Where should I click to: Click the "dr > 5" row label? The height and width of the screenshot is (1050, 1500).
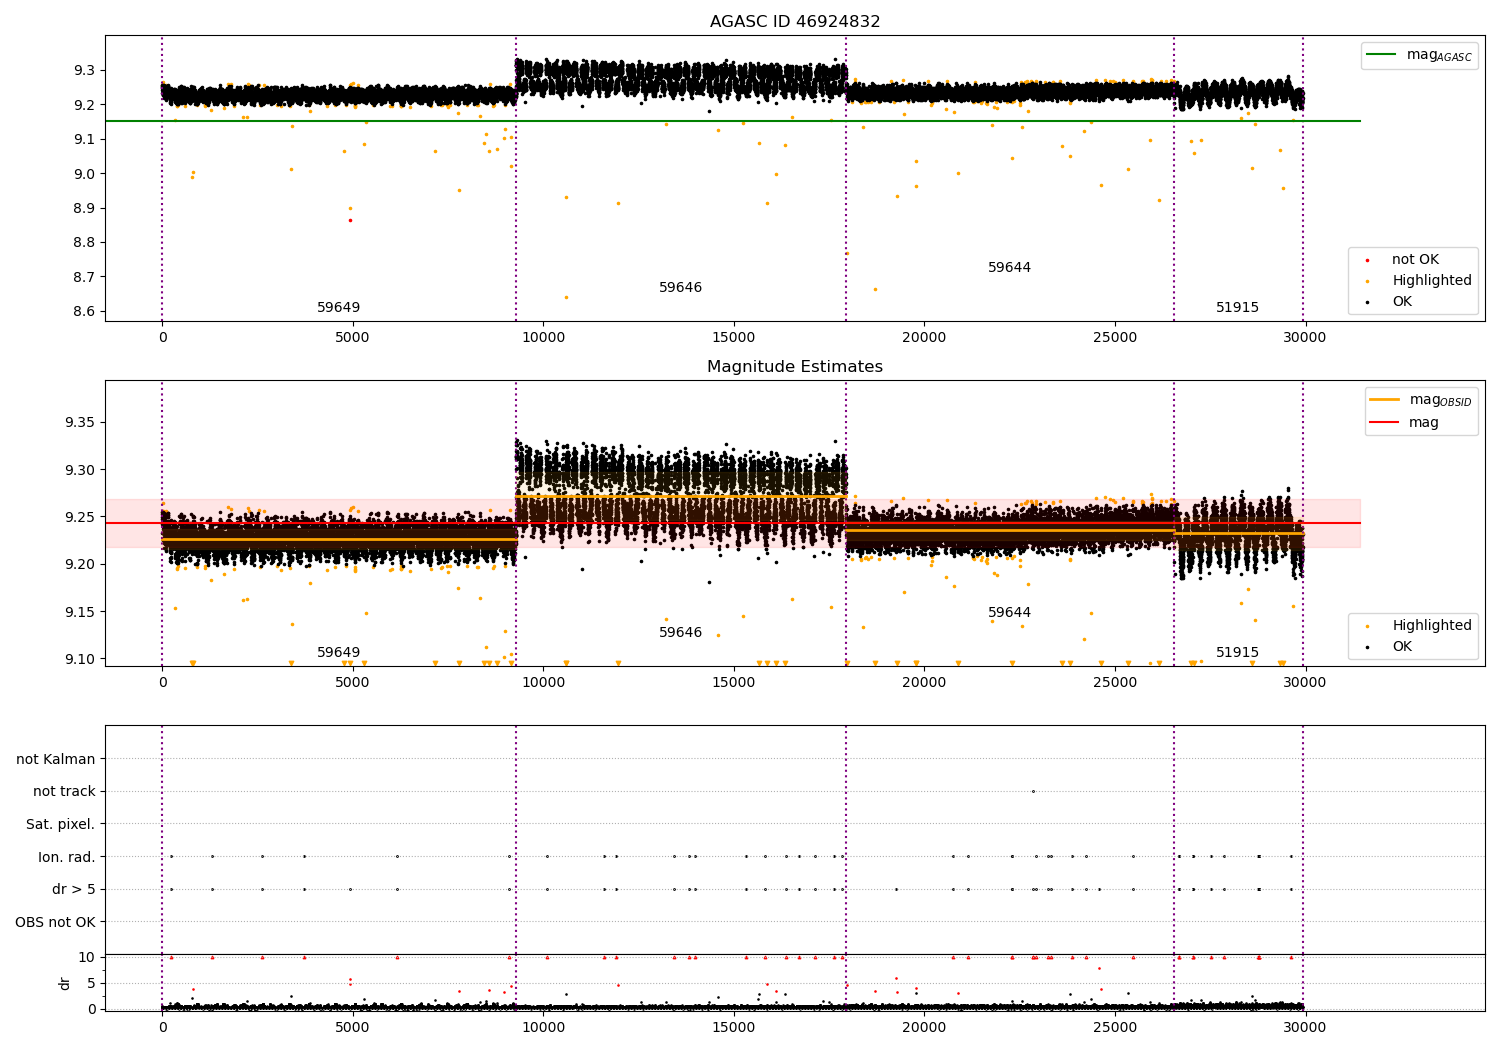pyautogui.click(x=74, y=890)
